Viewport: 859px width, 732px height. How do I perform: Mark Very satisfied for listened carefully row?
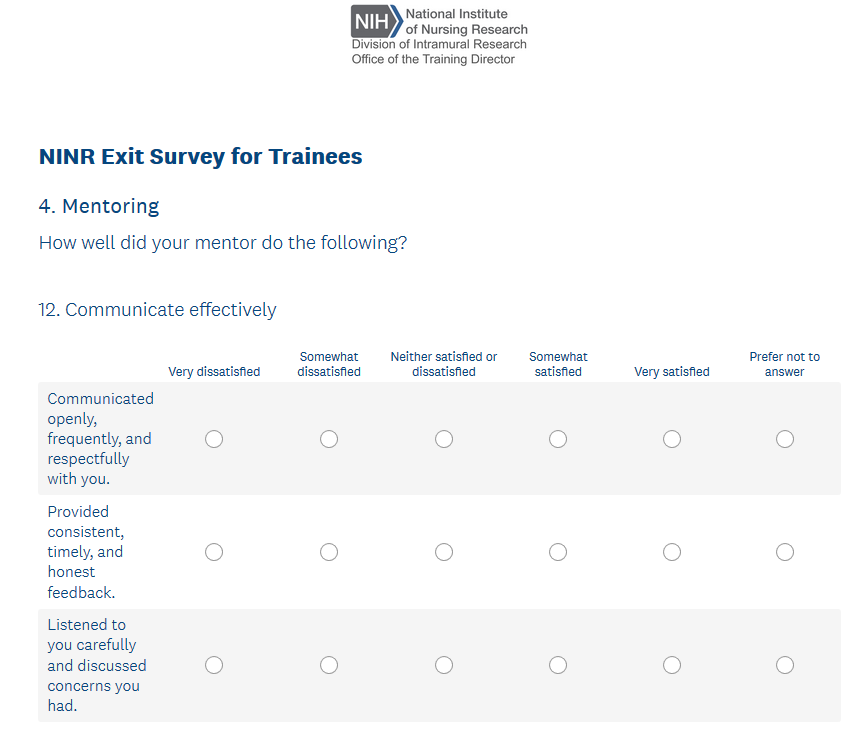[x=672, y=665]
